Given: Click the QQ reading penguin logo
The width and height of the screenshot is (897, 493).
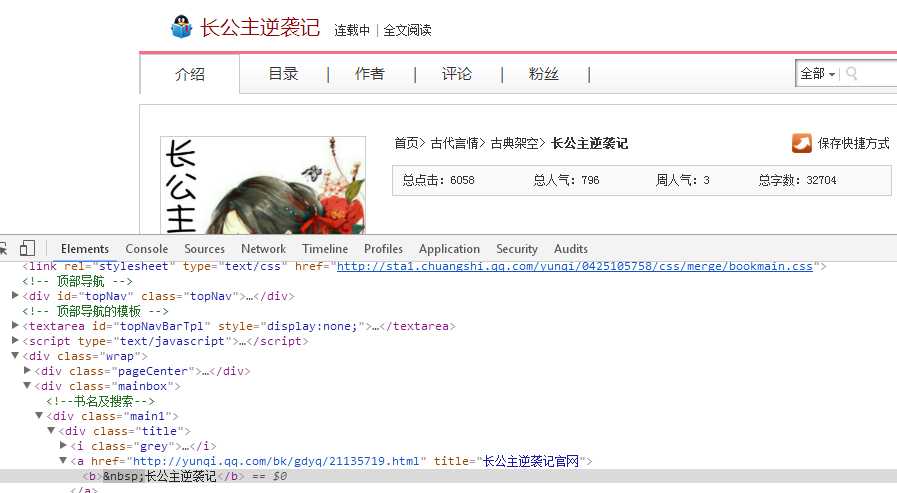Looking at the screenshot, I should 181,27.
